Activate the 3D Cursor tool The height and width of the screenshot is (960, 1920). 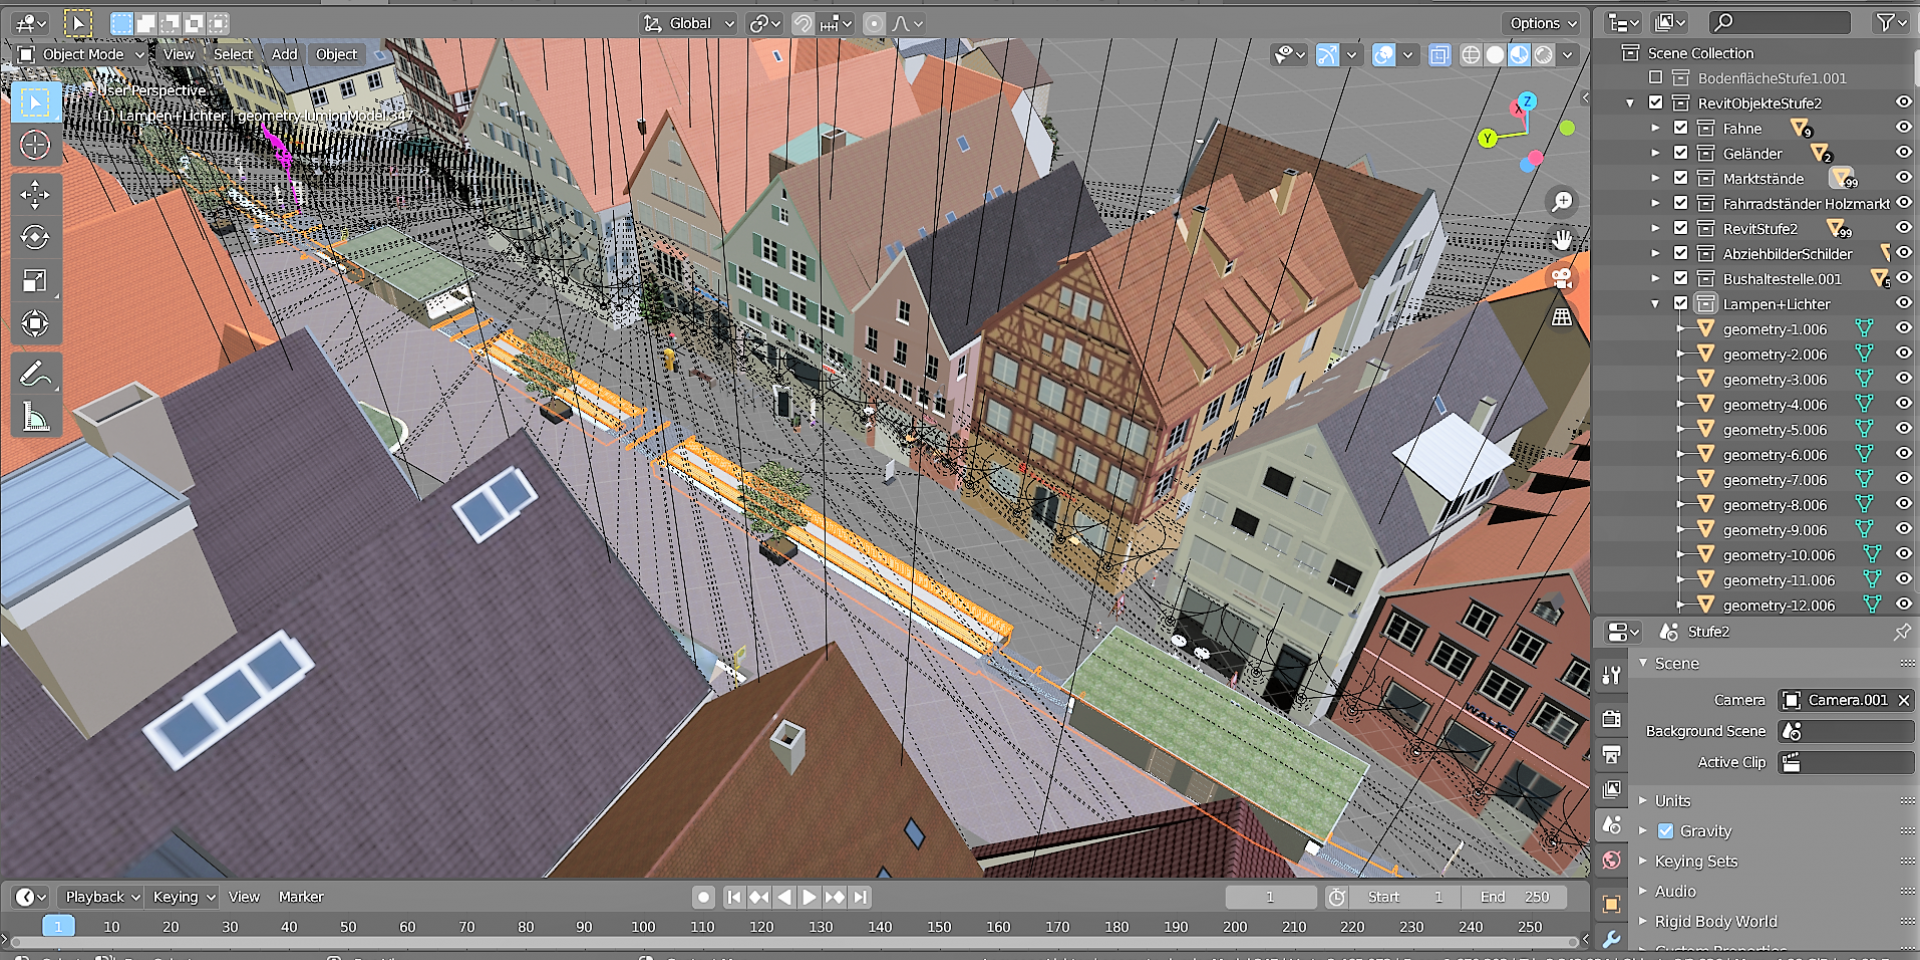pyautogui.click(x=35, y=145)
